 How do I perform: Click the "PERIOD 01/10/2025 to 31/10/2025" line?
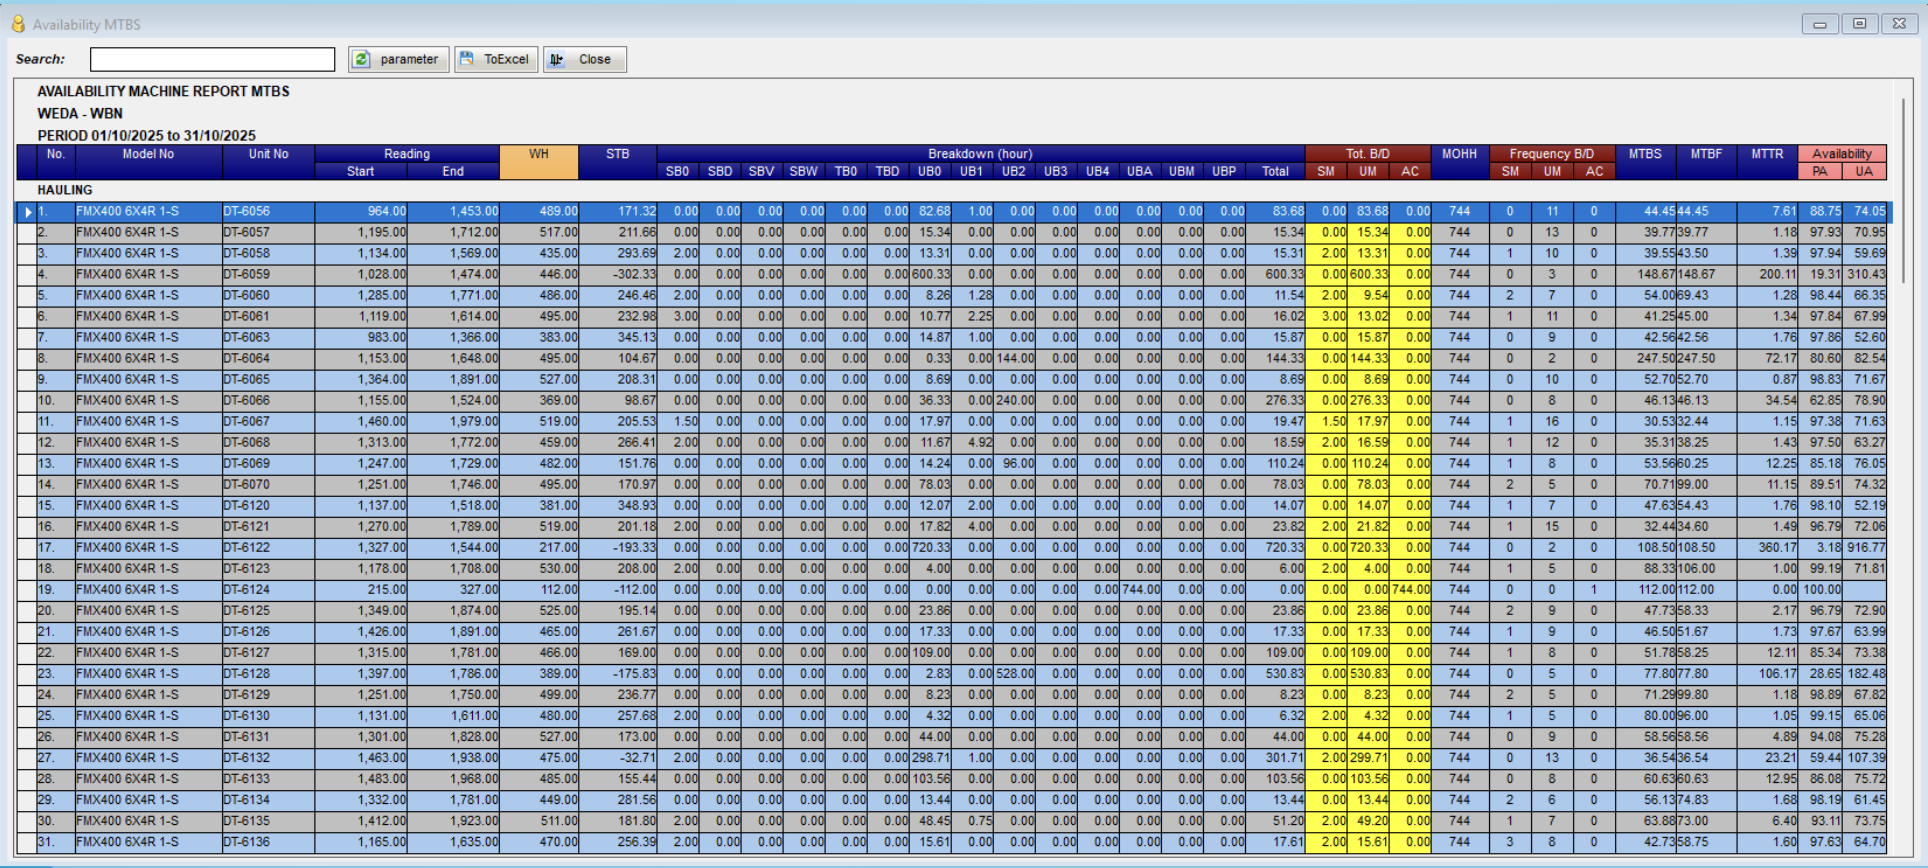click(147, 135)
